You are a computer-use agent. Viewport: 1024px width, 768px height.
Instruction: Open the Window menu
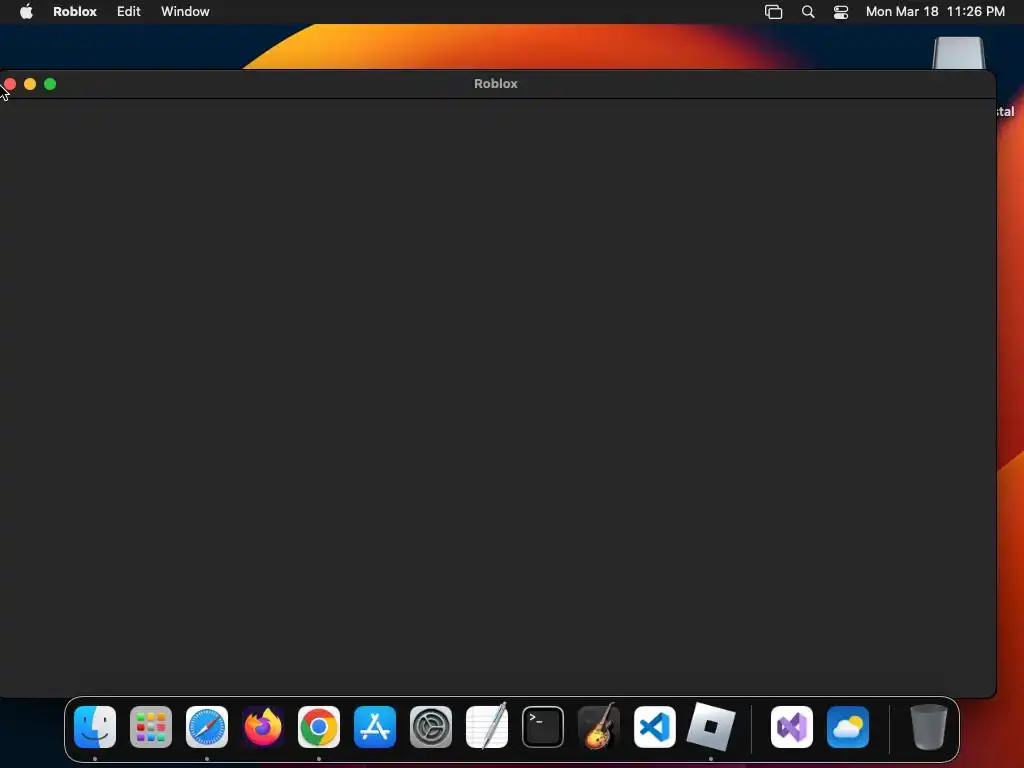(185, 12)
